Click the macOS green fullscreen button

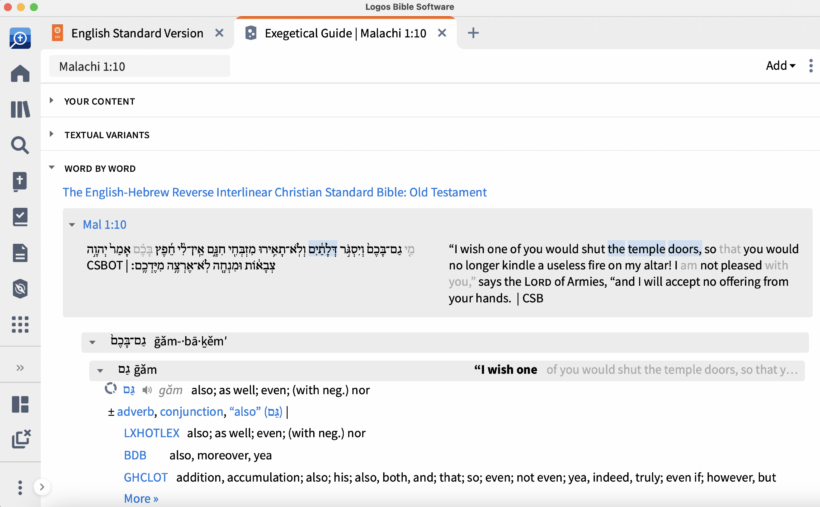coord(33,7)
